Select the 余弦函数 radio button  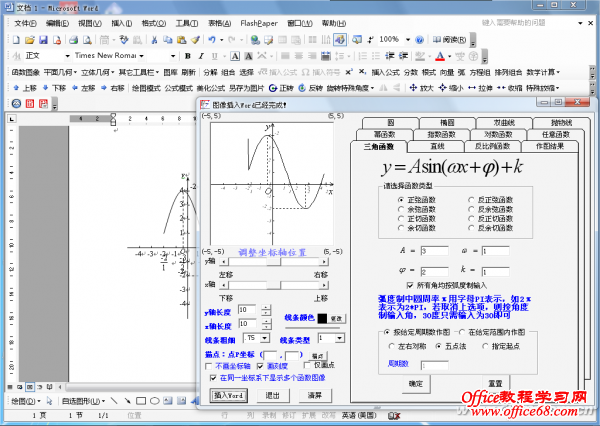pyautogui.click(x=402, y=209)
